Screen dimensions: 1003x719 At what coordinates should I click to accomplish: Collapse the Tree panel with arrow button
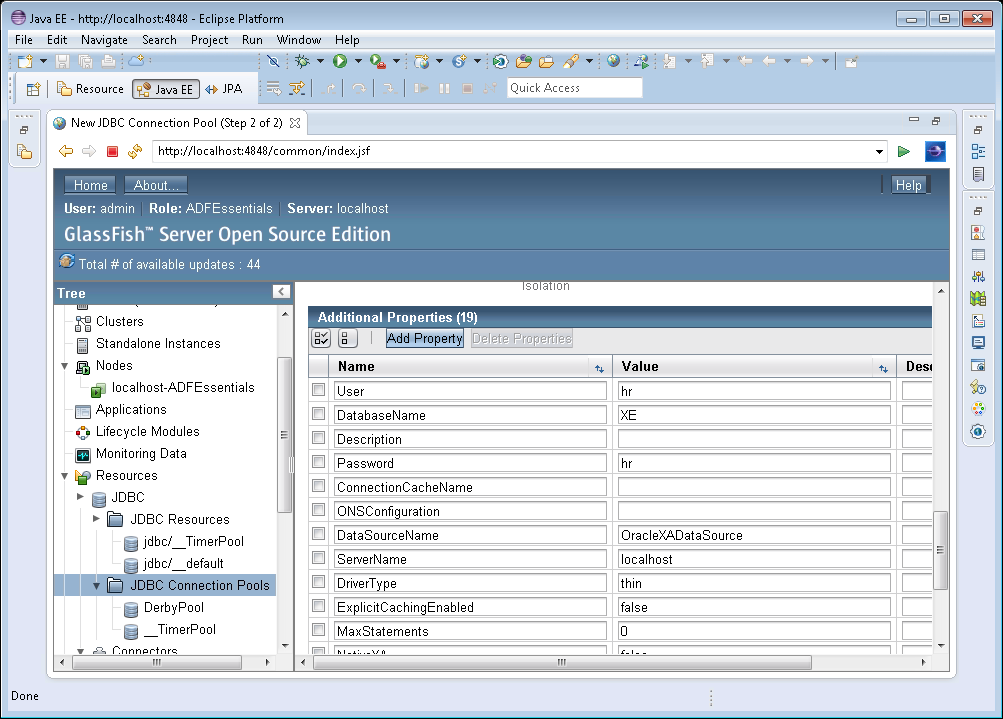[281, 292]
